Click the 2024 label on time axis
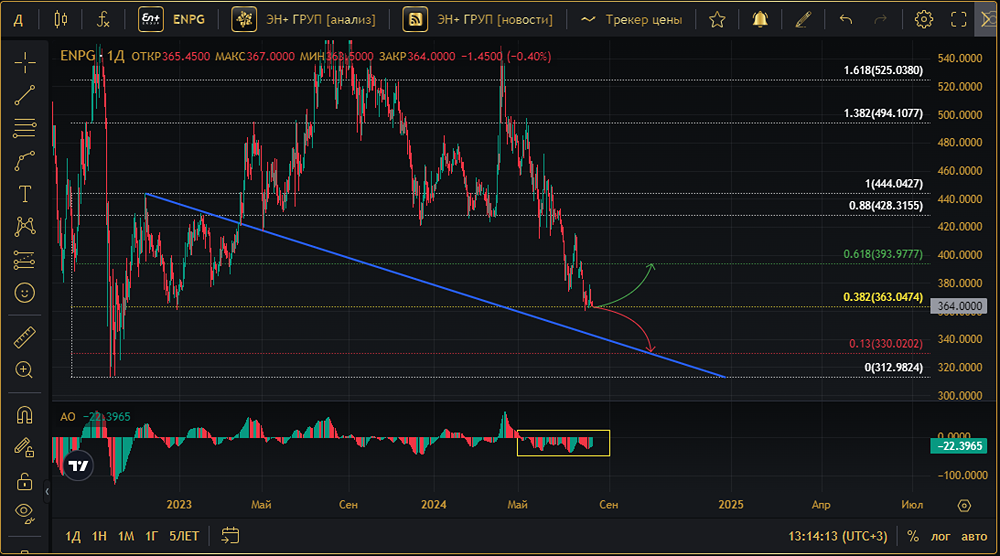Image resolution: width=1000 pixels, height=556 pixels. [x=434, y=504]
